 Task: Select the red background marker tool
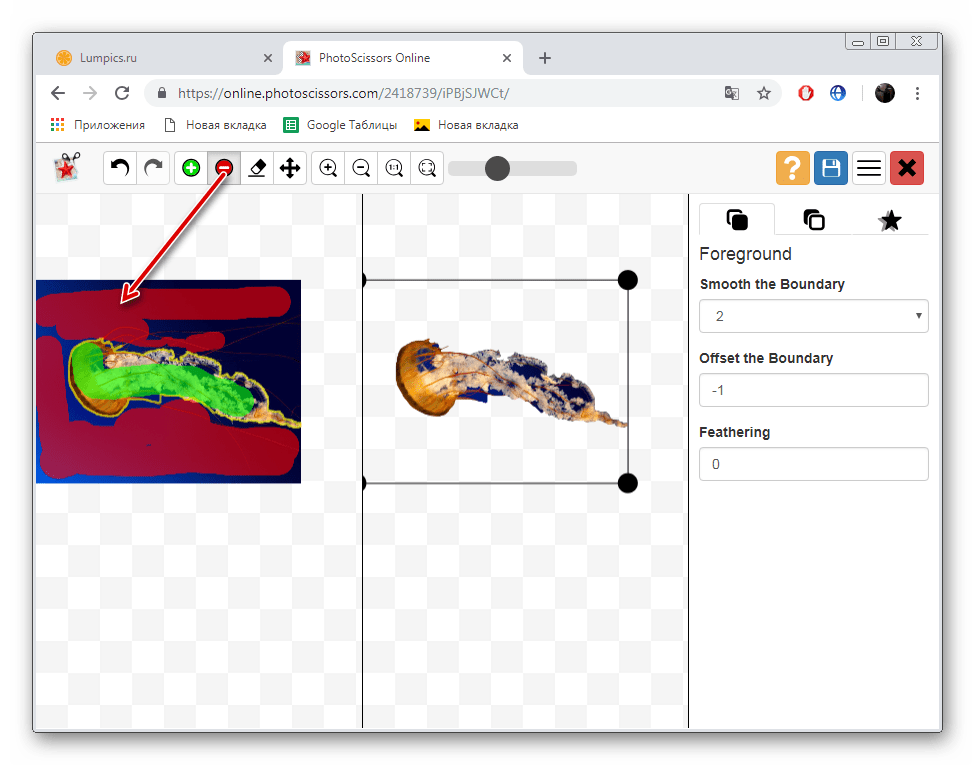224,168
